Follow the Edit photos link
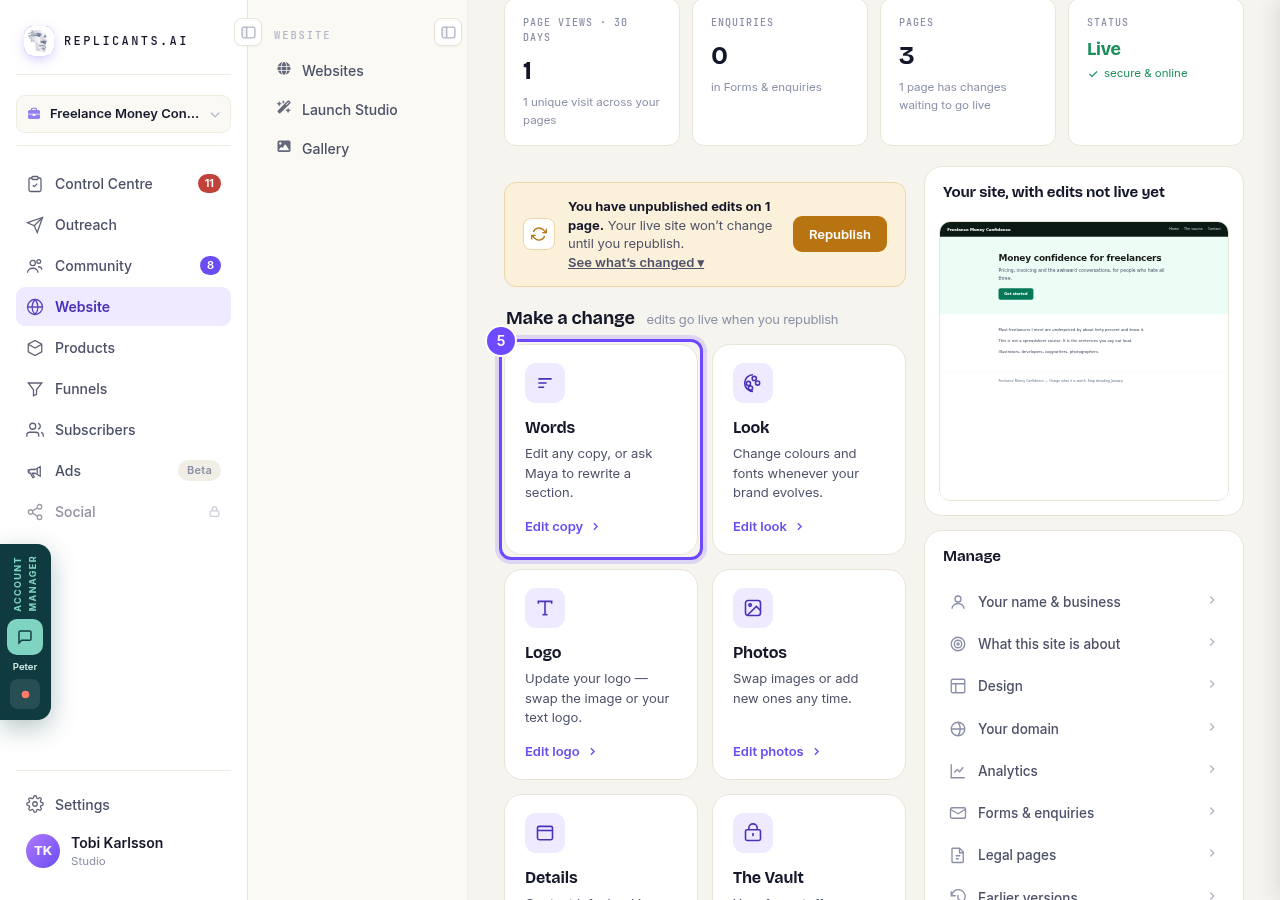 pyautogui.click(x=777, y=752)
